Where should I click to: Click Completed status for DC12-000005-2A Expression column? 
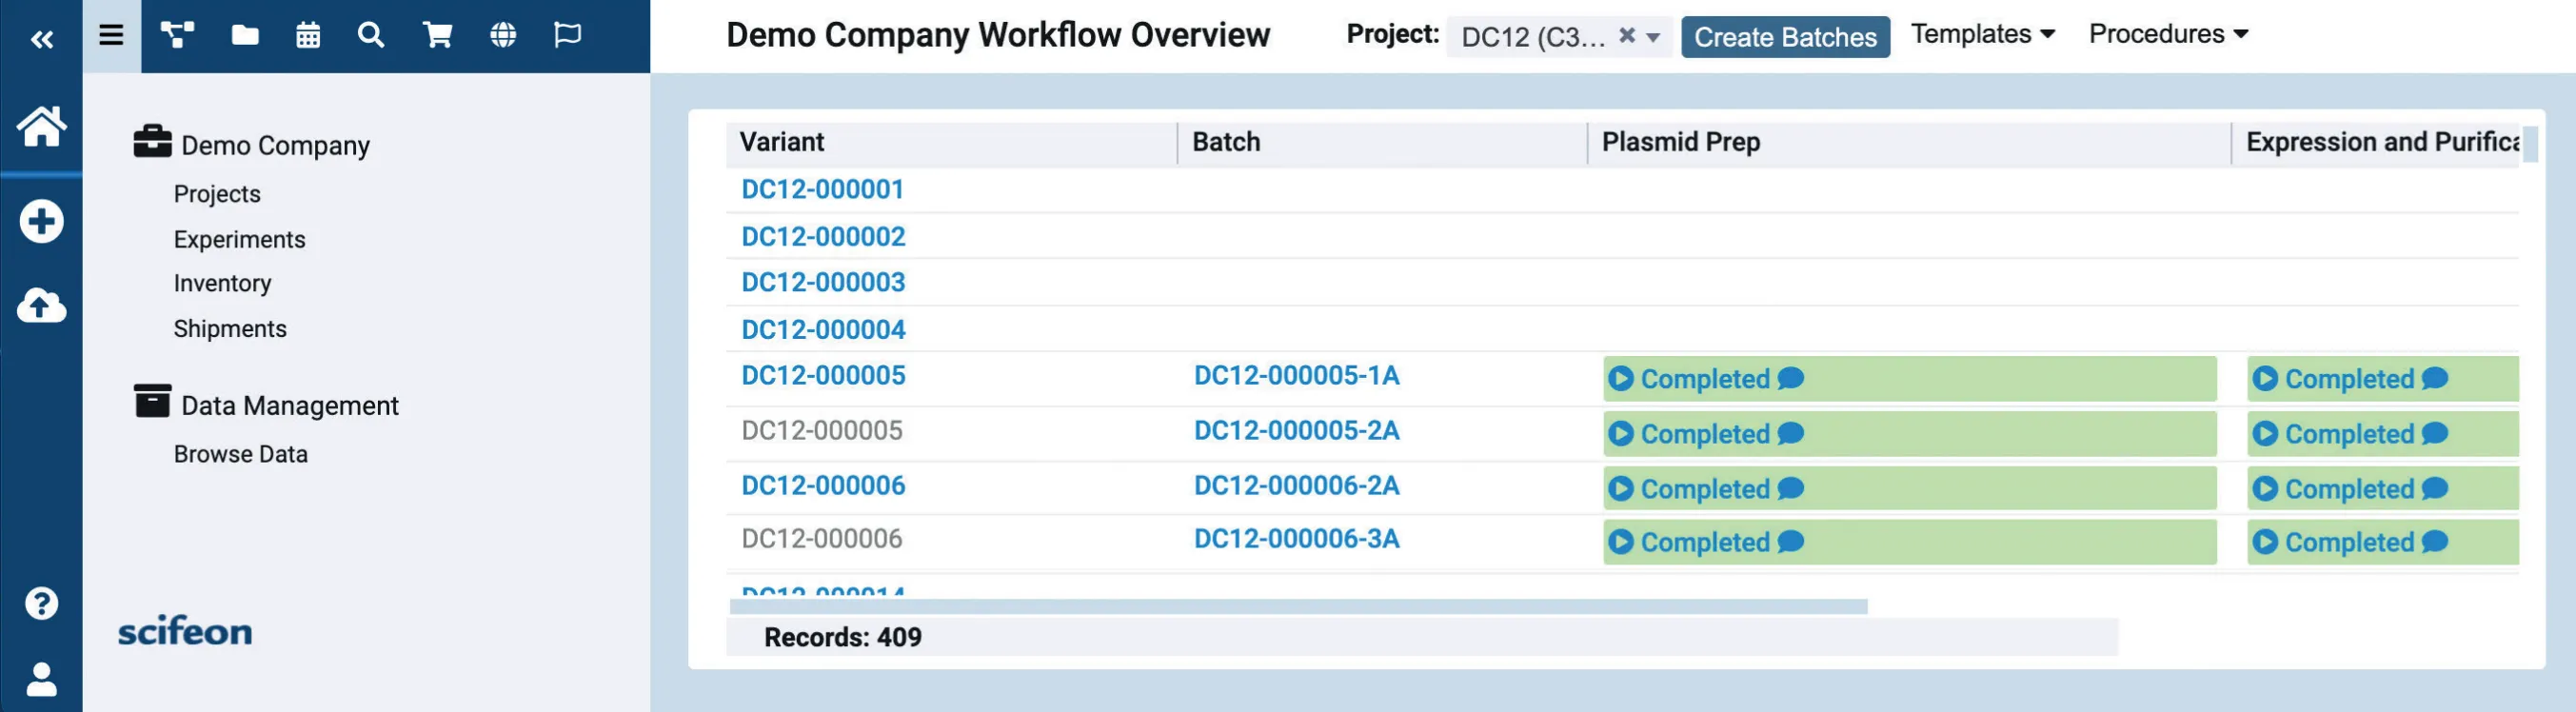click(2349, 434)
